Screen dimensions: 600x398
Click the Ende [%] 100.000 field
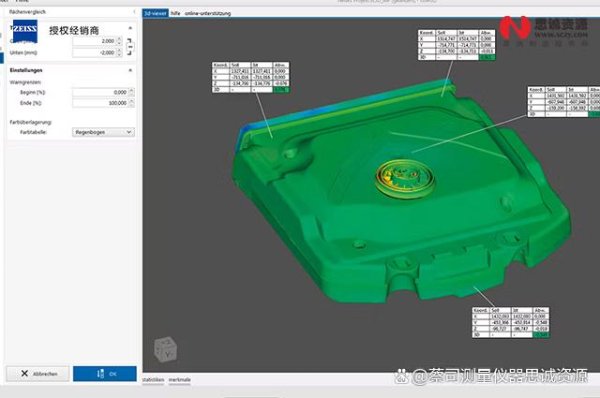pos(100,103)
